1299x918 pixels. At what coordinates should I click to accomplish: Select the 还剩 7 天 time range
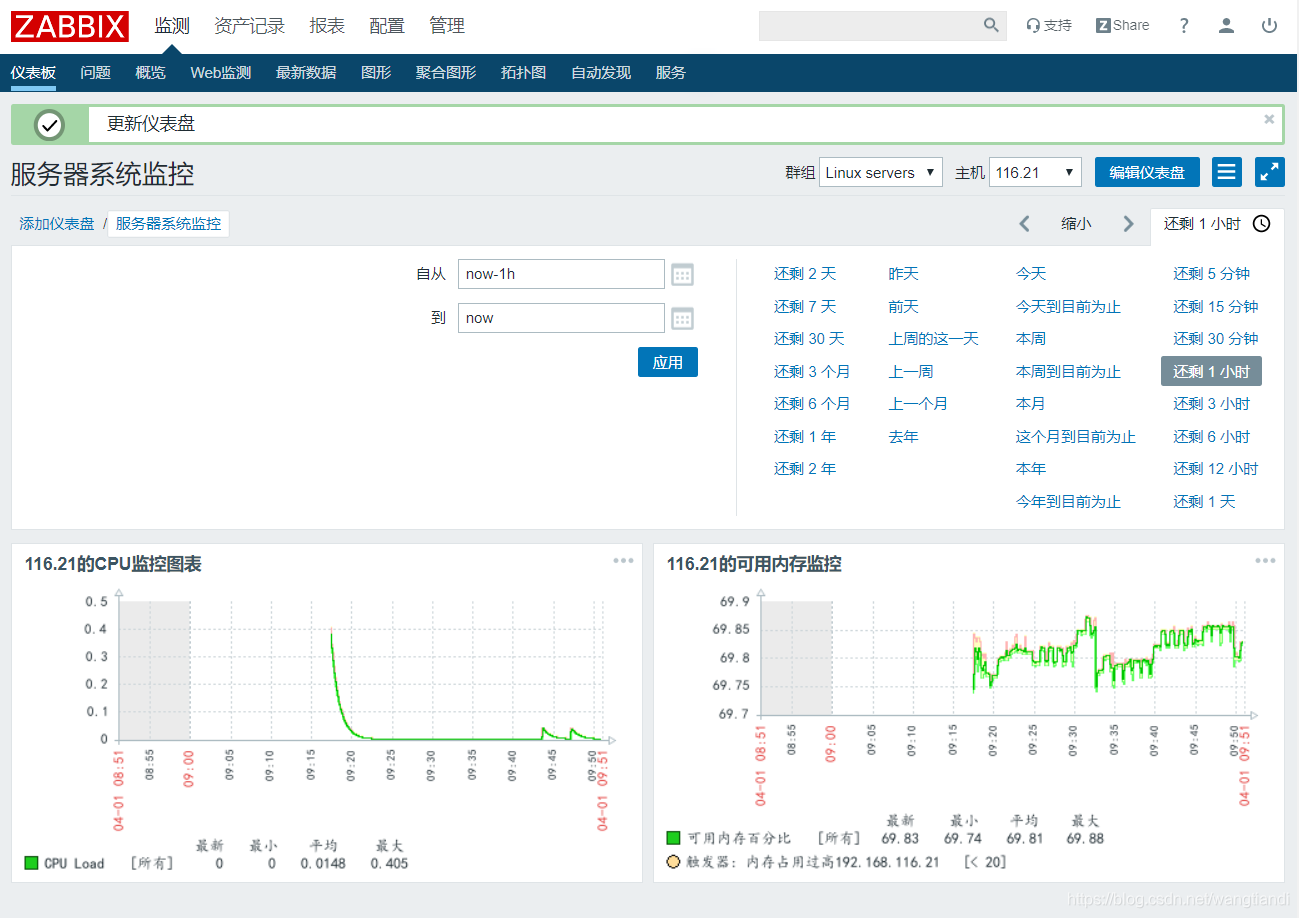[x=805, y=306]
